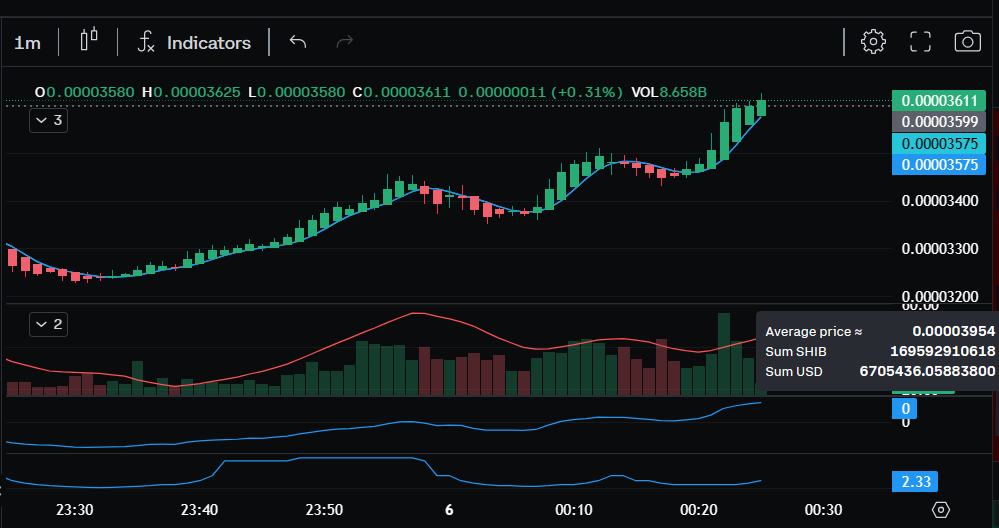
Task: Click the Sum USD value 6705436.05883800
Action: click(x=928, y=371)
